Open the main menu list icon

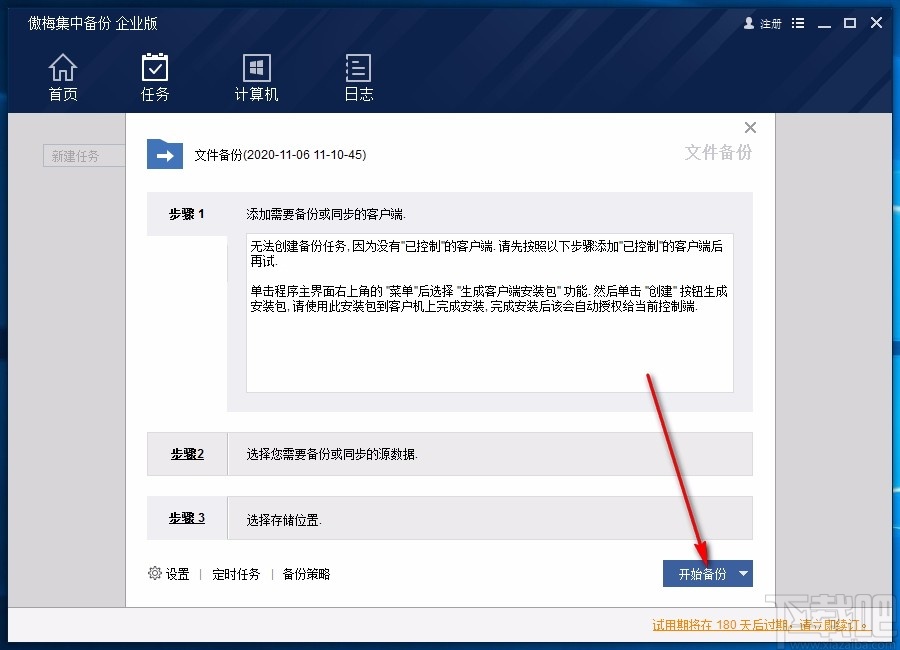[x=797, y=23]
